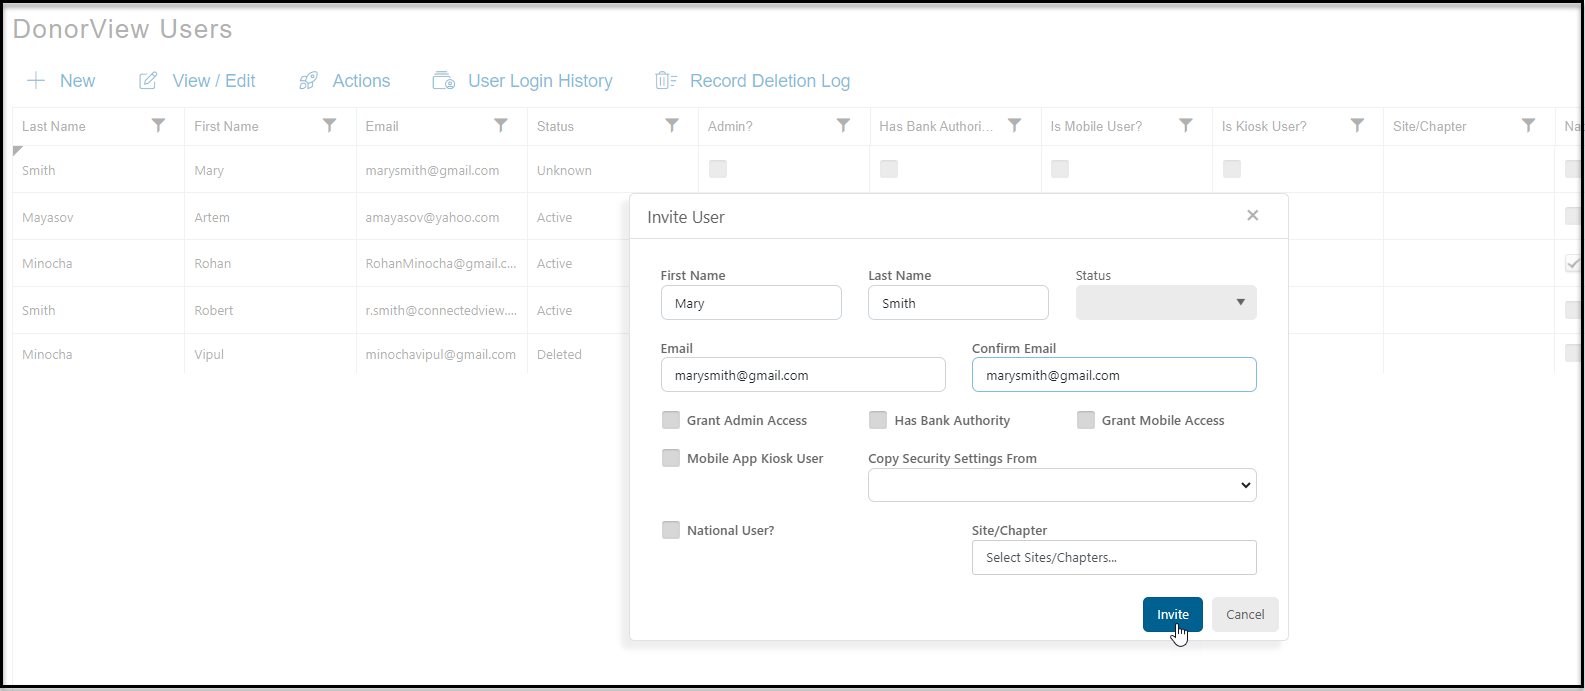Select the Rohan first name cell
The image size is (1585, 691).
pos(270,264)
